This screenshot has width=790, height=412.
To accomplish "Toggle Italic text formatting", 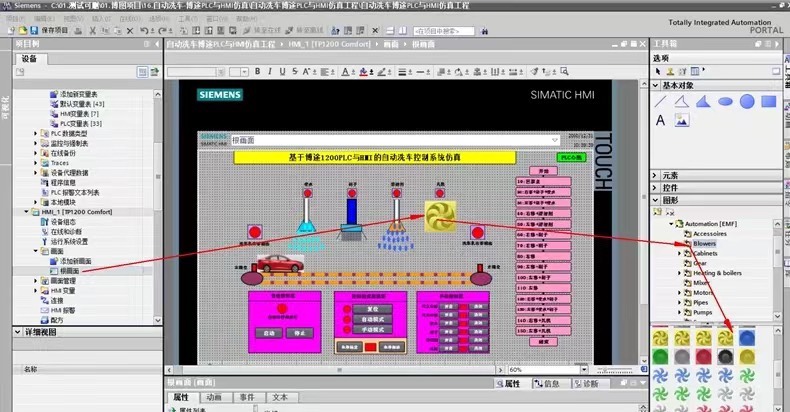I will click(x=270, y=72).
